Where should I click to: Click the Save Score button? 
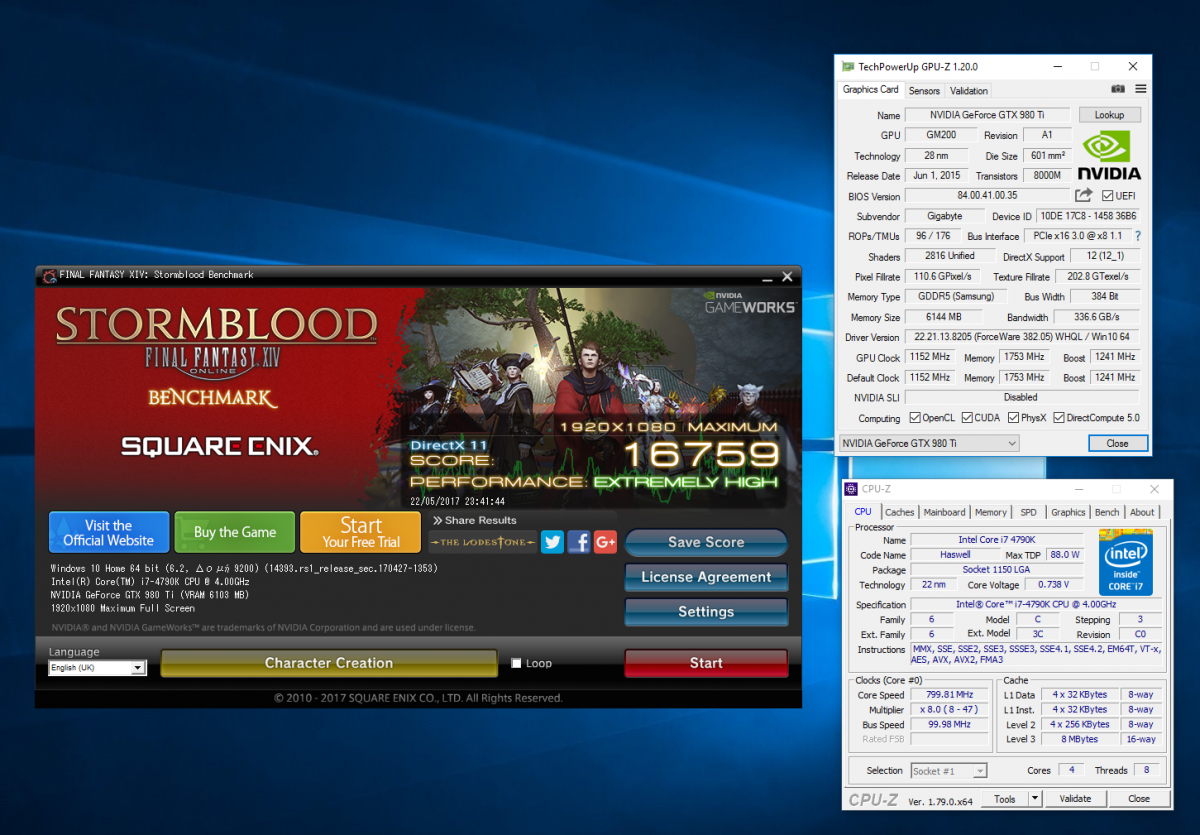(x=706, y=542)
